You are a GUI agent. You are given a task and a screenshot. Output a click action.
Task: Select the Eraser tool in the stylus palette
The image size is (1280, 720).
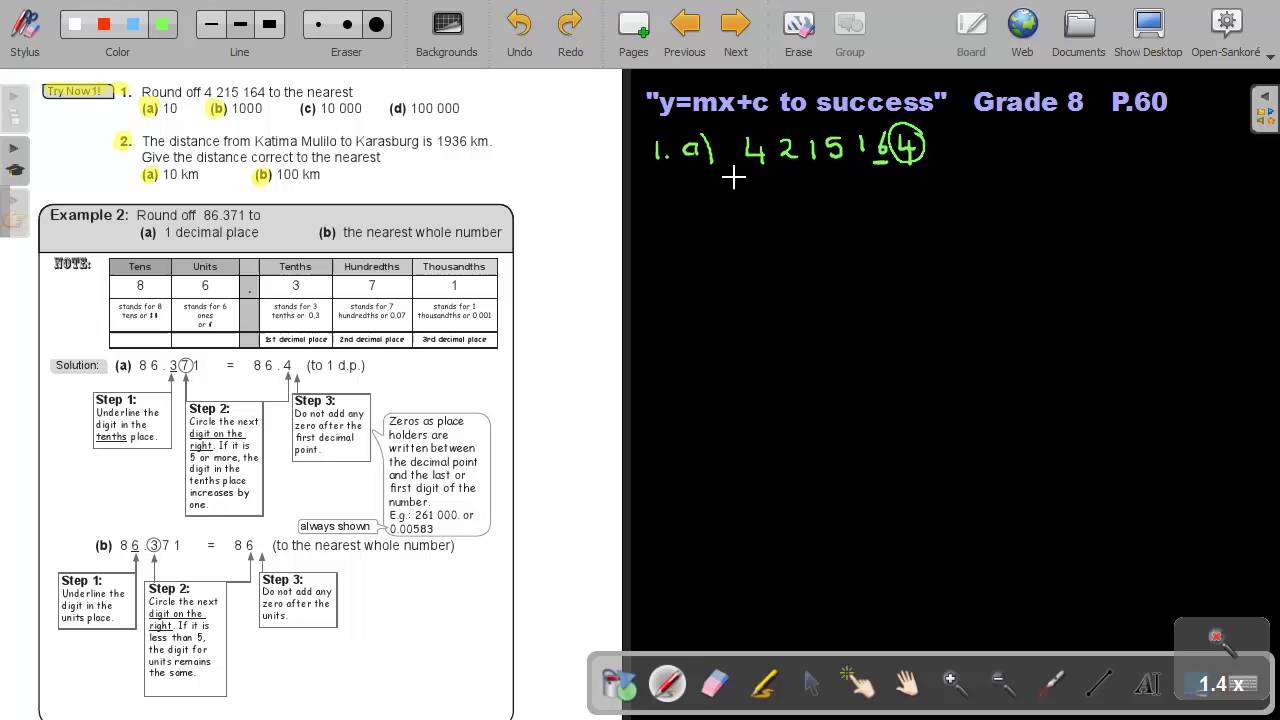coord(715,684)
